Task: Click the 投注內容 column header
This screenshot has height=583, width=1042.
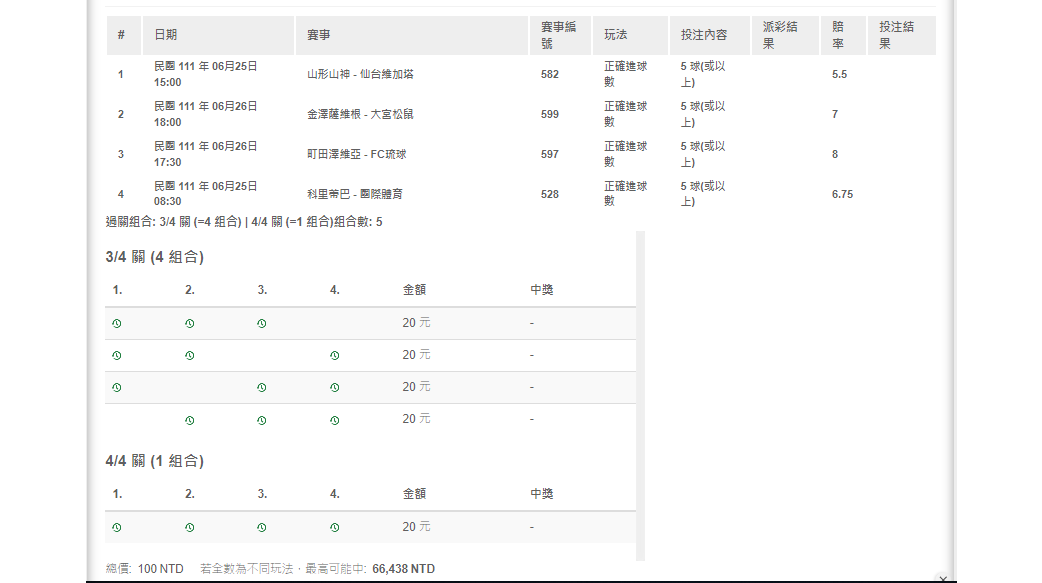Action: pos(710,35)
